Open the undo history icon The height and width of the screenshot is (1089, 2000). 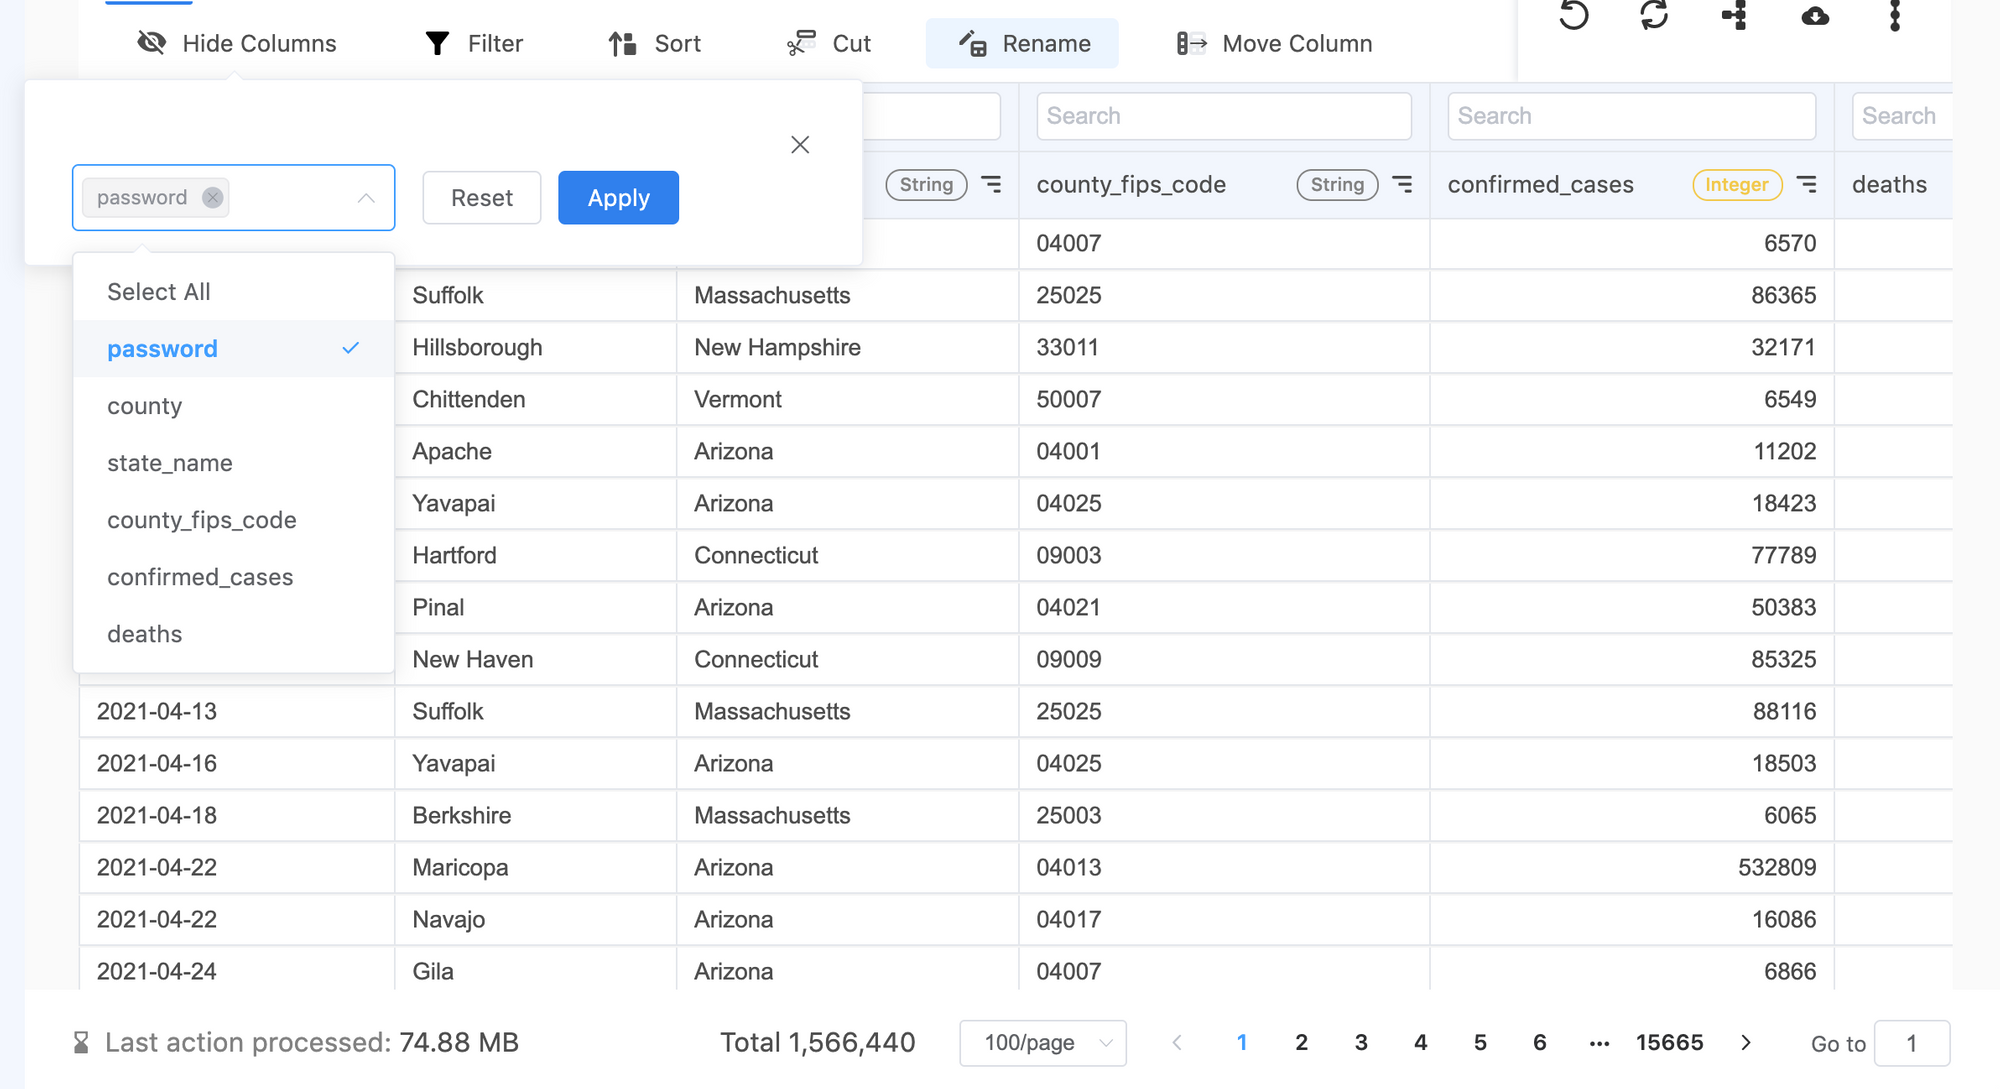pos(1572,15)
